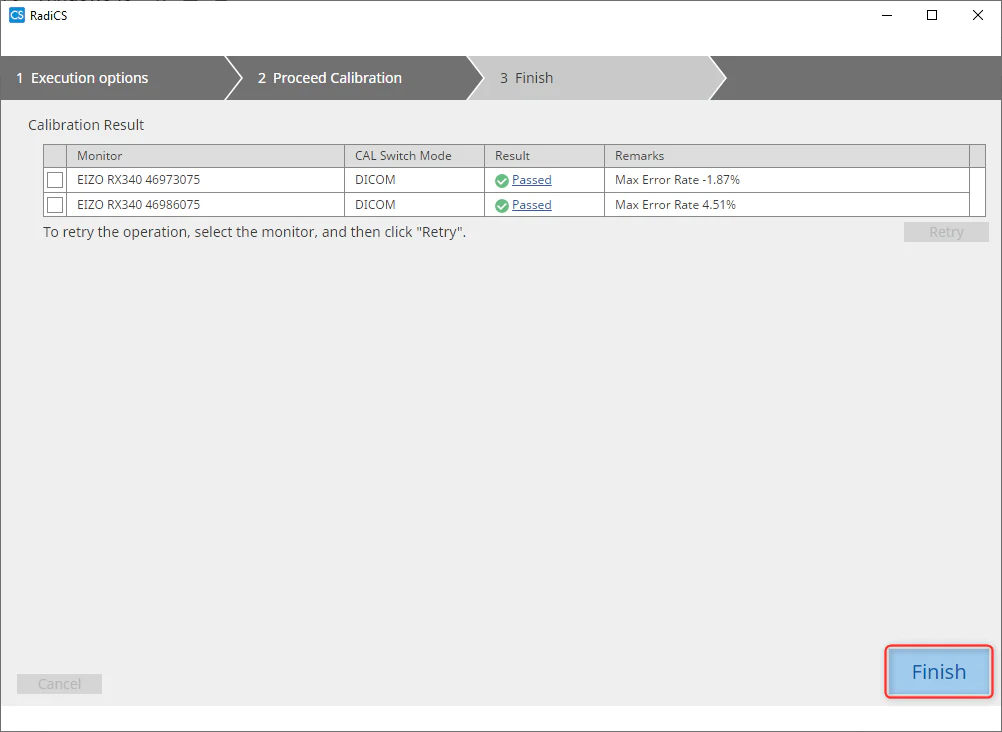Select Max Error Rate 4.51% remarks cell
The width and height of the screenshot is (1002, 732).
coord(787,205)
